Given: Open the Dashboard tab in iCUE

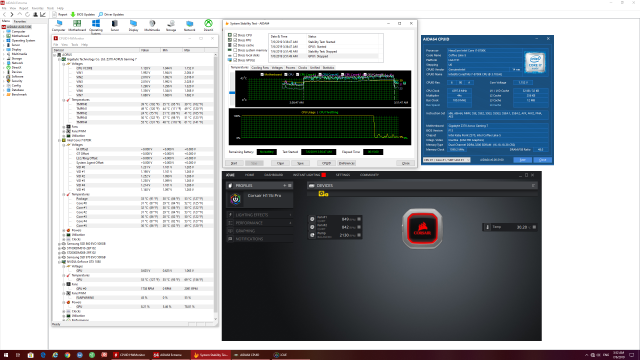Looking at the screenshot, I should pyautogui.click(x=273, y=175).
